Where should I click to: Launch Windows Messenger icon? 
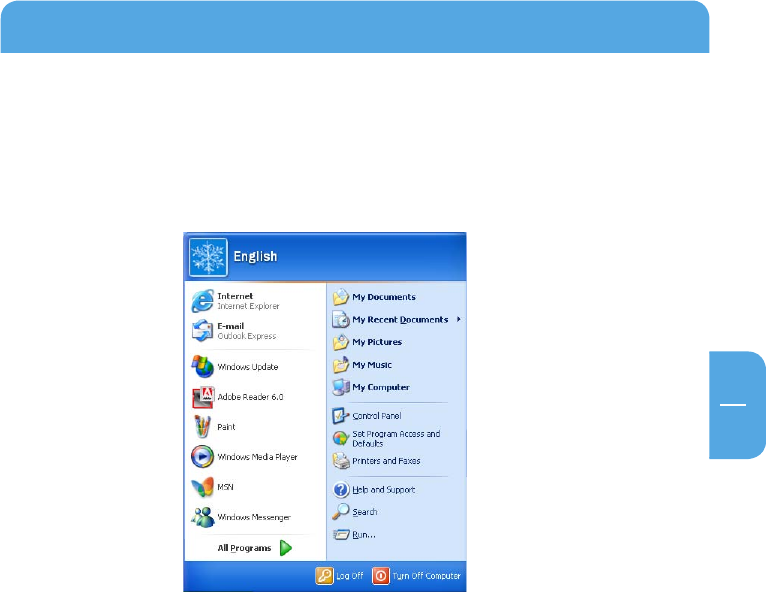pyautogui.click(x=202, y=517)
